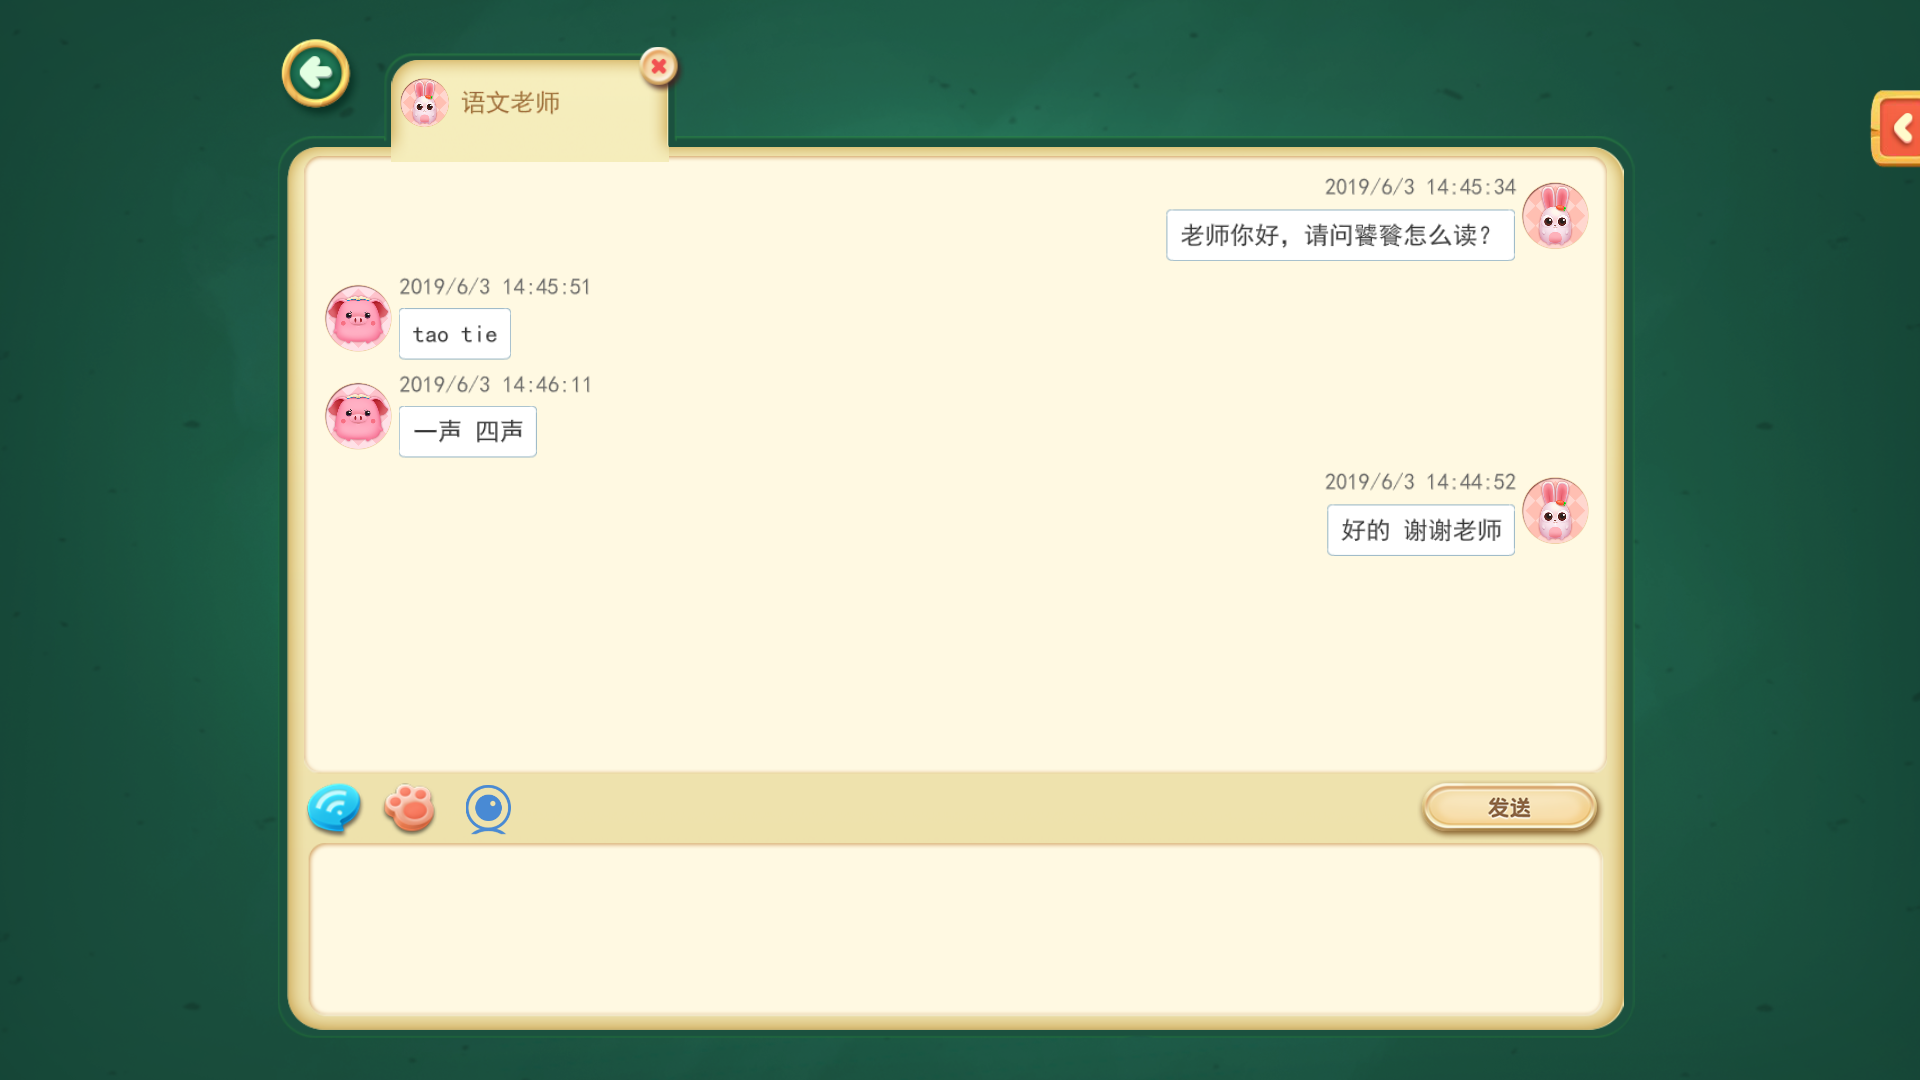
Task: Click timestamp 2019/6/3 14:45:34
Action: [x=1420, y=187]
